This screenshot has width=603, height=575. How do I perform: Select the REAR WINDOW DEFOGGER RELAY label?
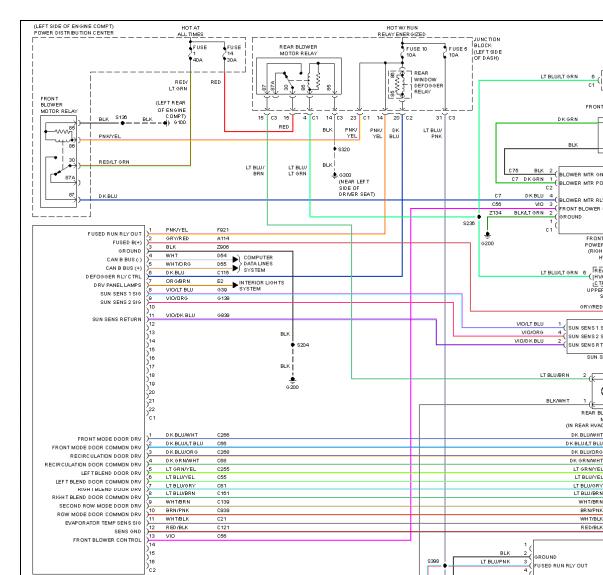click(x=428, y=82)
